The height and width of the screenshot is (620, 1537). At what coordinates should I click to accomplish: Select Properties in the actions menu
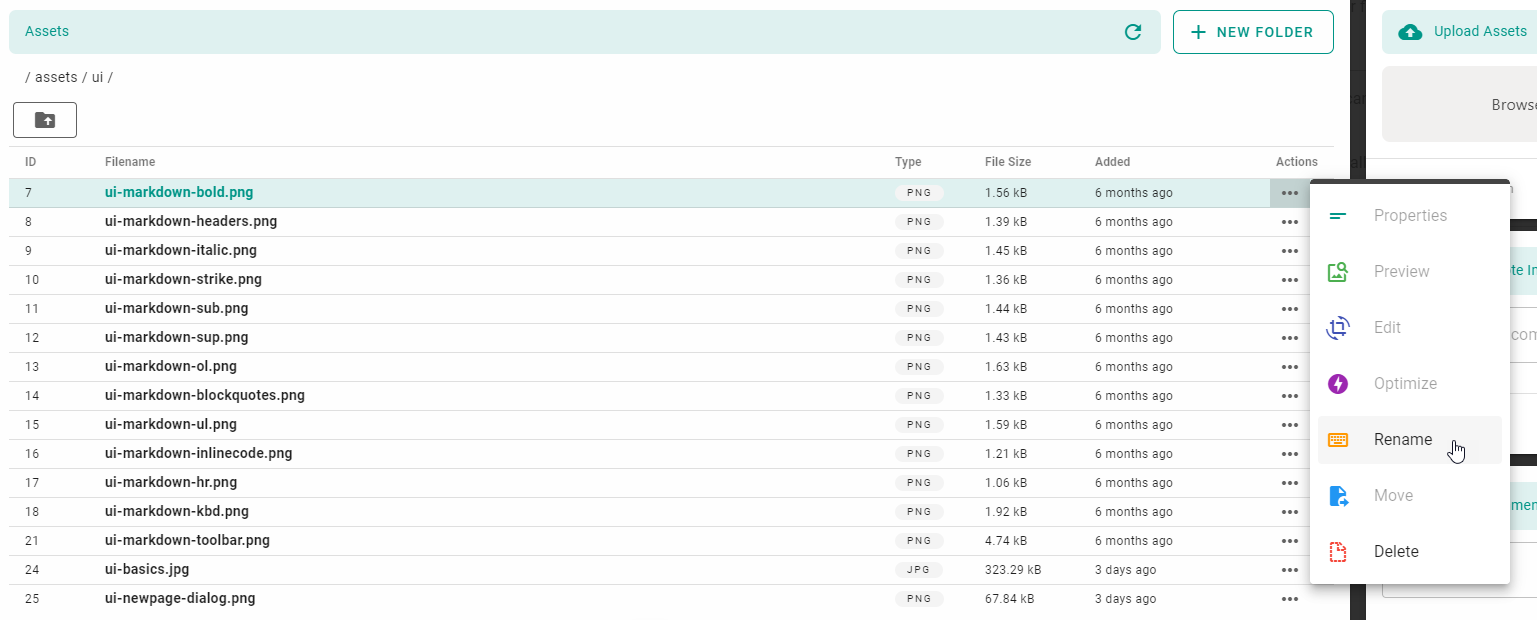tap(1409, 216)
